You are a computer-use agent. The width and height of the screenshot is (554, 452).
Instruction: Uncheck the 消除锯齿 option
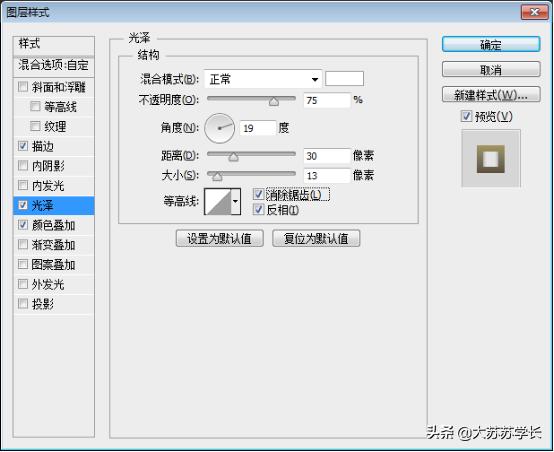point(259,194)
